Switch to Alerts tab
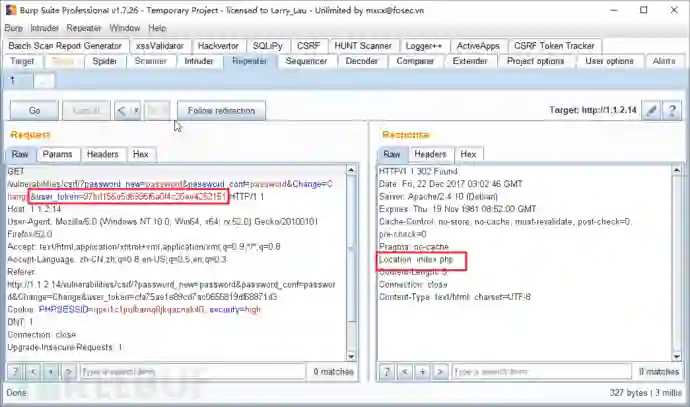Image resolution: width=690 pixels, height=407 pixels. coord(664,61)
